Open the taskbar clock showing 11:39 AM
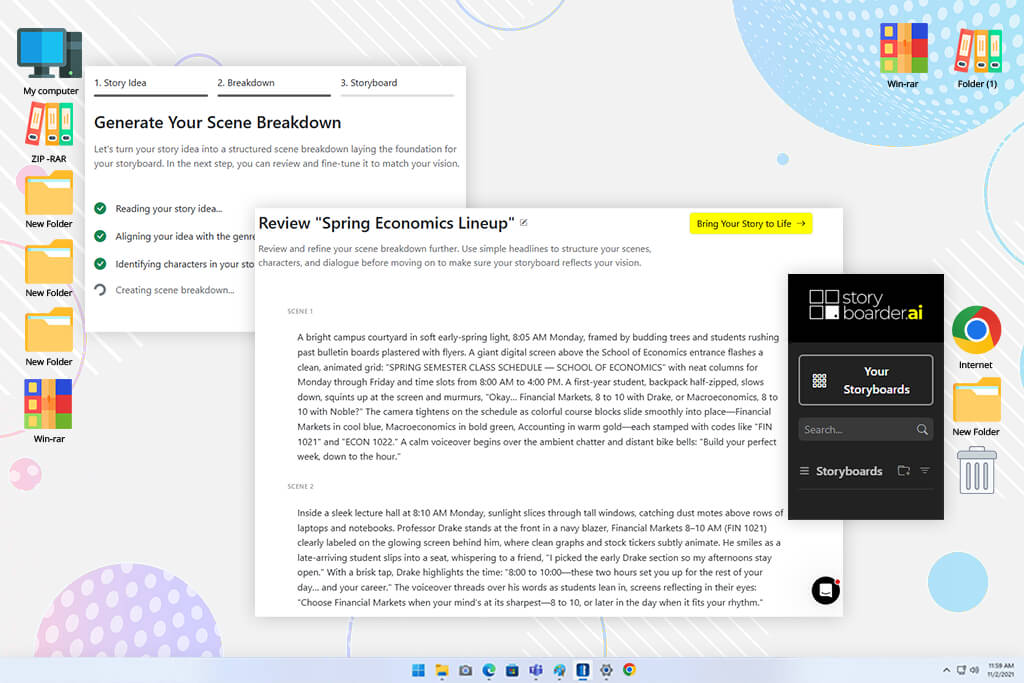Image resolution: width=1024 pixels, height=683 pixels. pyautogui.click(x=1000, y=670)
